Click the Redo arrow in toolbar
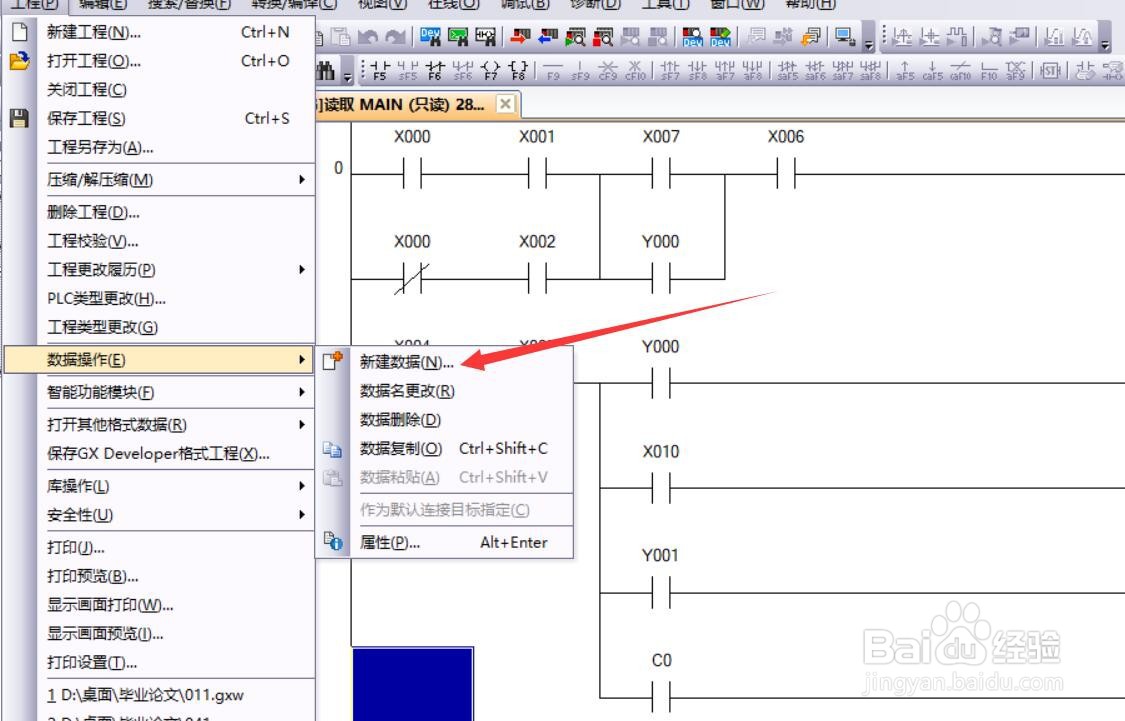 pyautogui.click(x=395, y=36)
